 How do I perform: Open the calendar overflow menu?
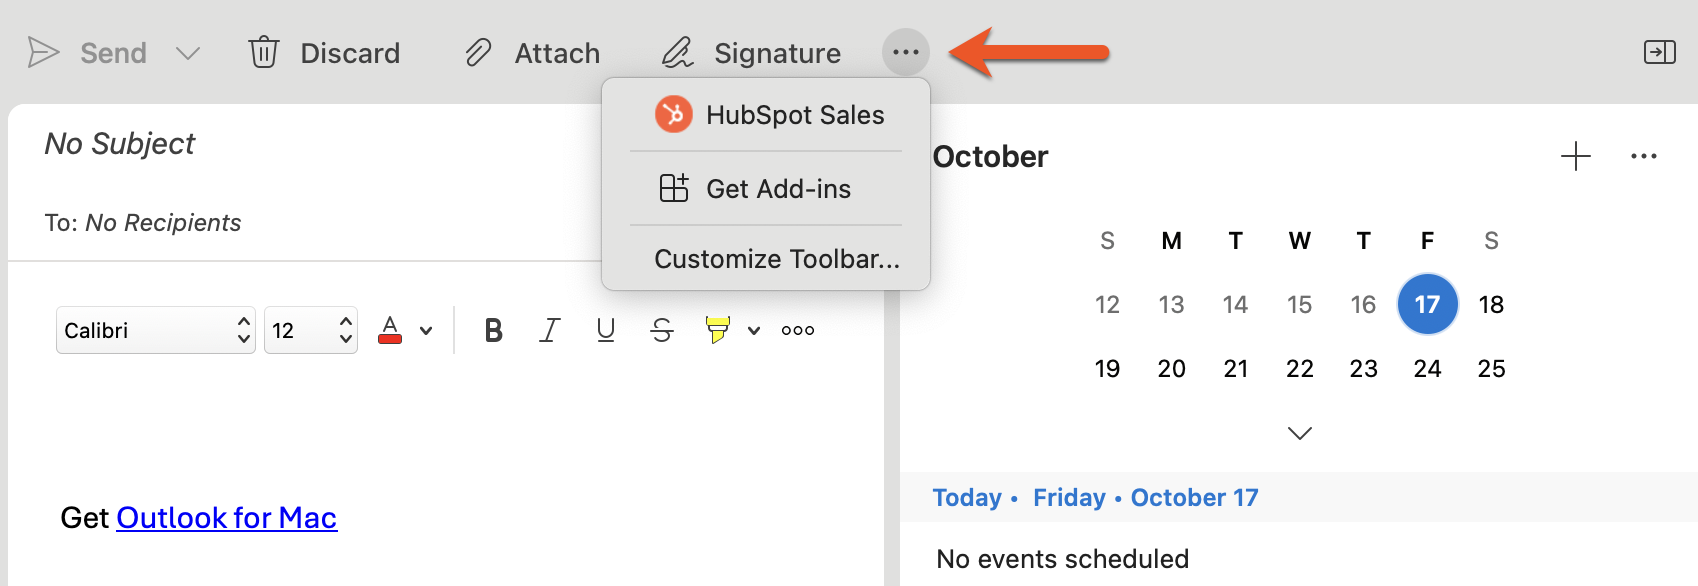(1645, 156)
